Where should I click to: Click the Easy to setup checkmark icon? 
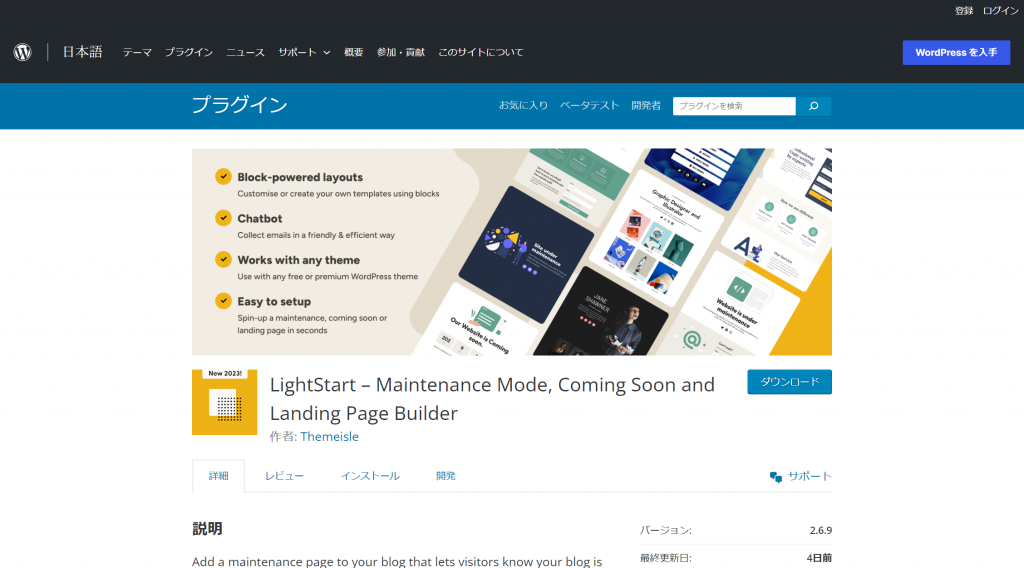pos(223,301)
